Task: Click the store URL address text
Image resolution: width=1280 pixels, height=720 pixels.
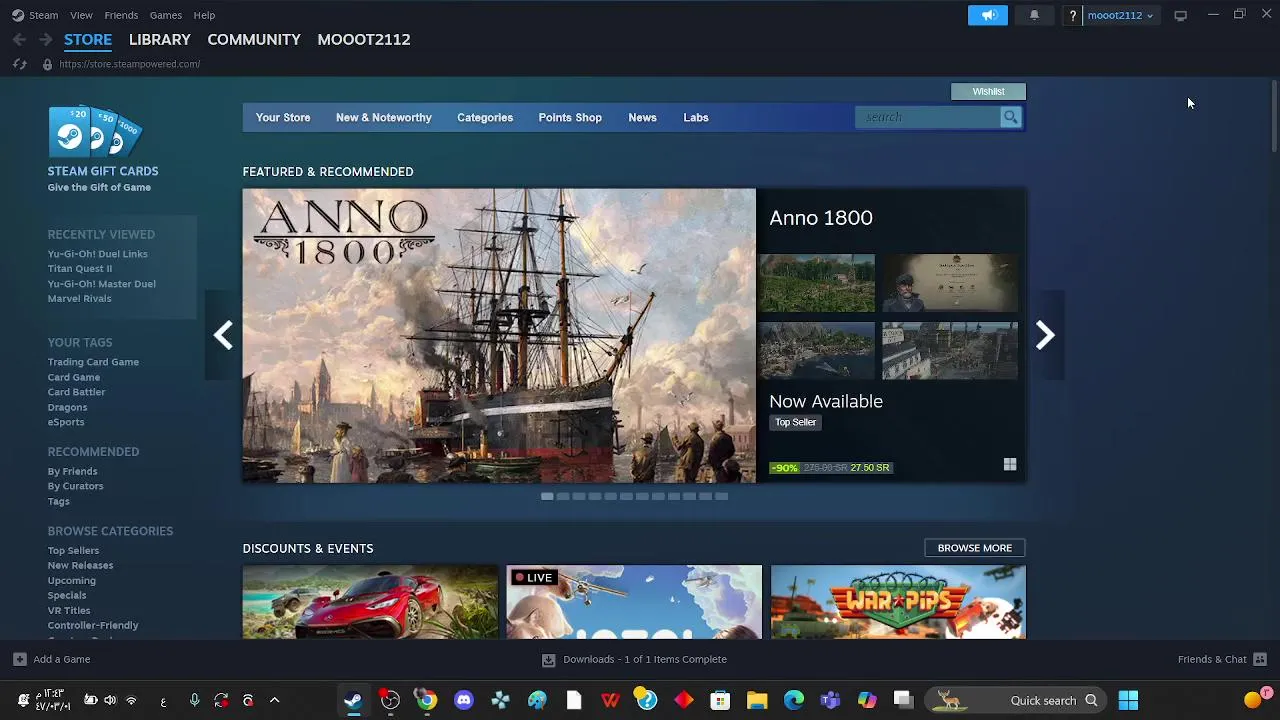Action: pos(130,64)
